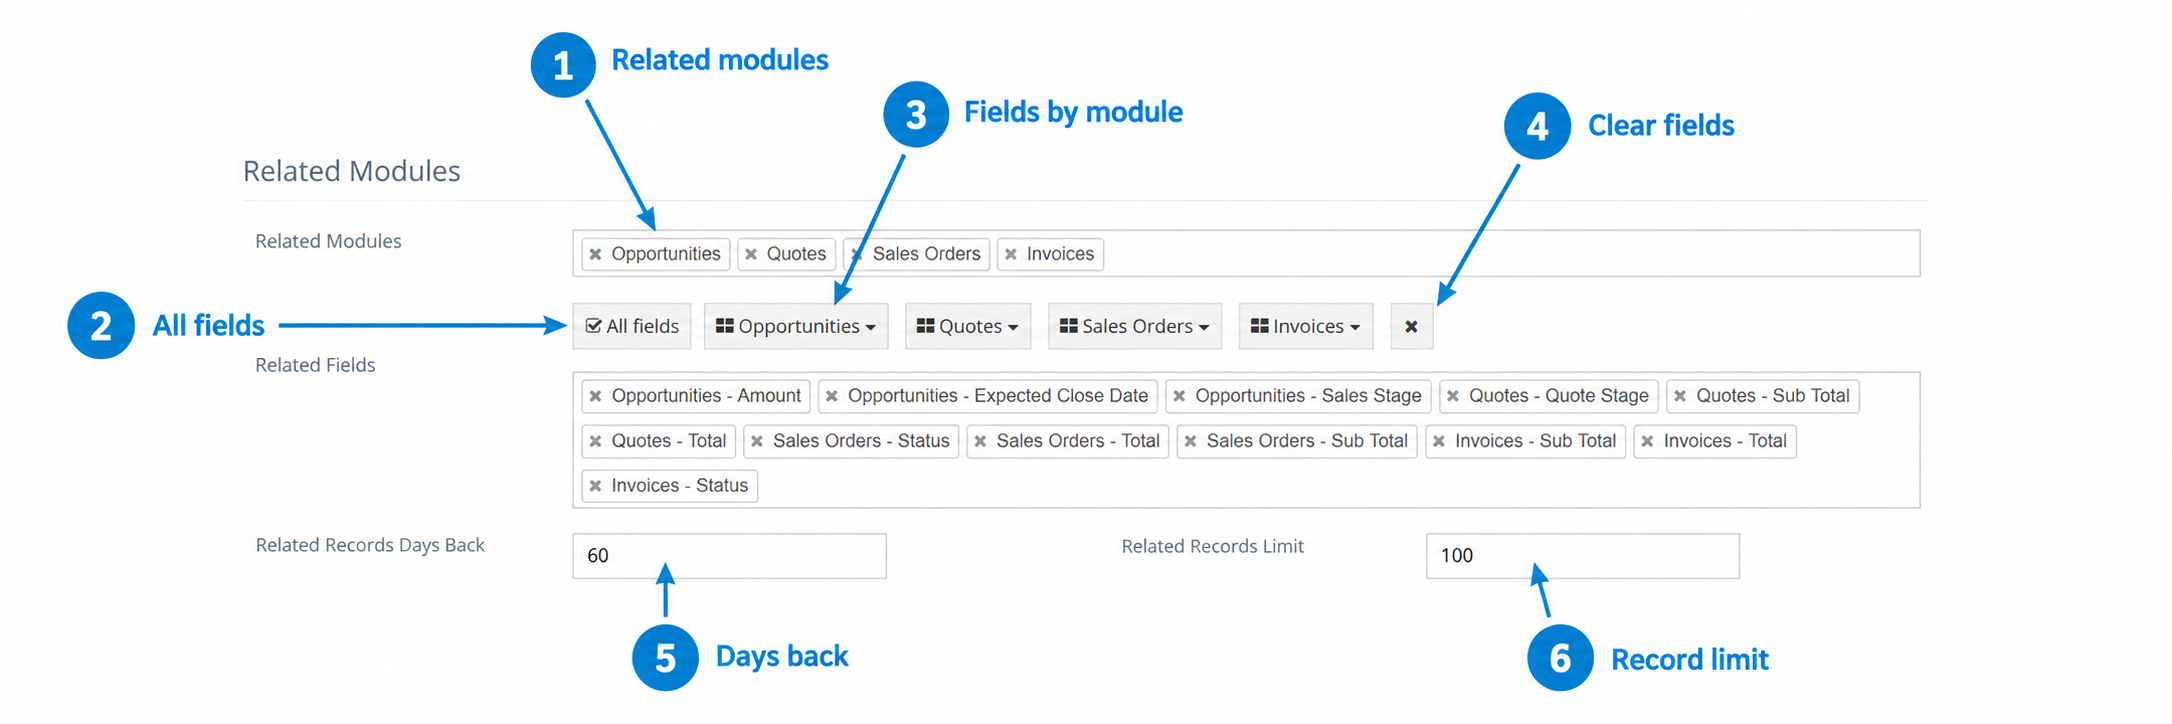Image resolution: width=2172 pixels, height=724 pixels.
Task: Expand the Invoices fields dropdown
Action: [x=1306, y=326]
